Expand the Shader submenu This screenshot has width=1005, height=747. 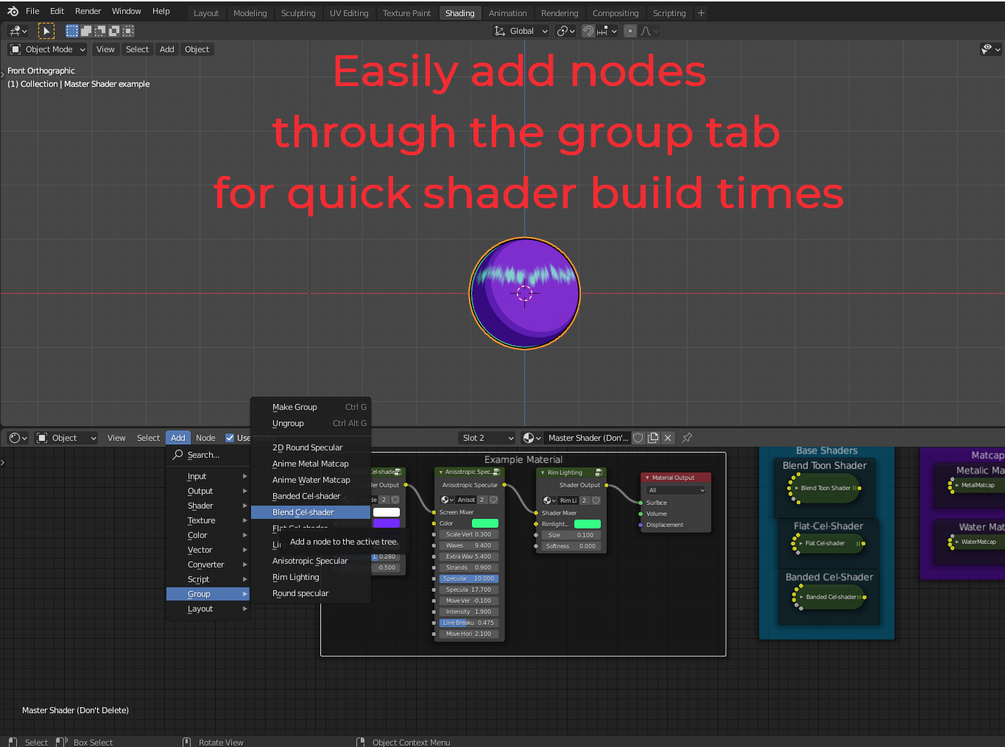point(208,506)
